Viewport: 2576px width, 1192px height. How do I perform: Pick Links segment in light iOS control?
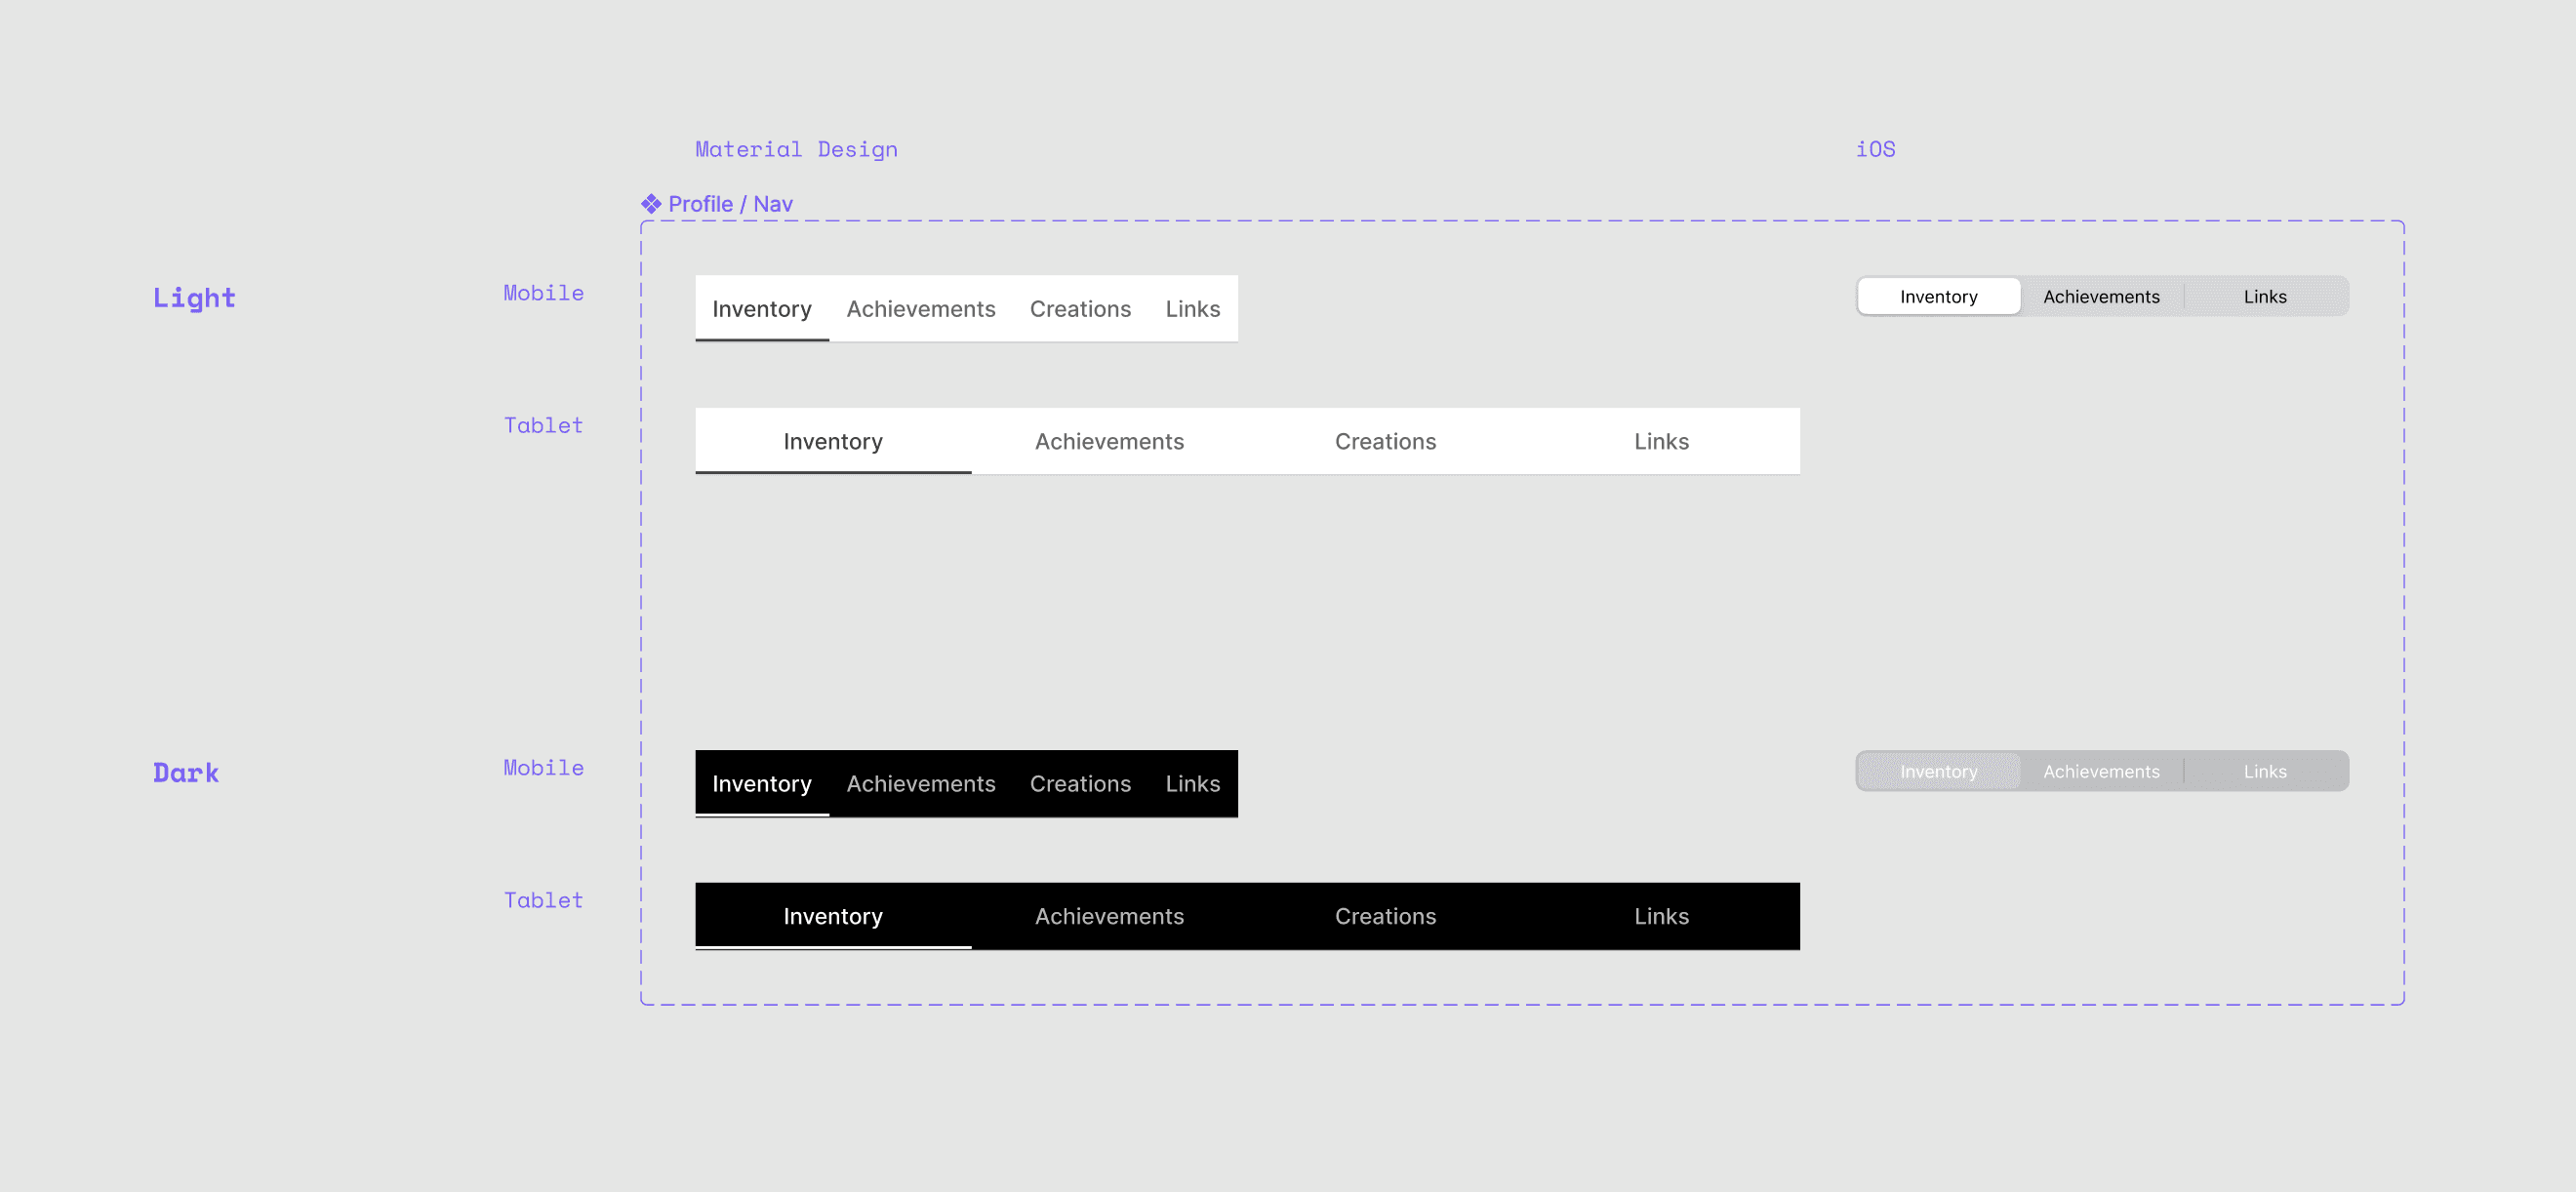coord(2263,297)
